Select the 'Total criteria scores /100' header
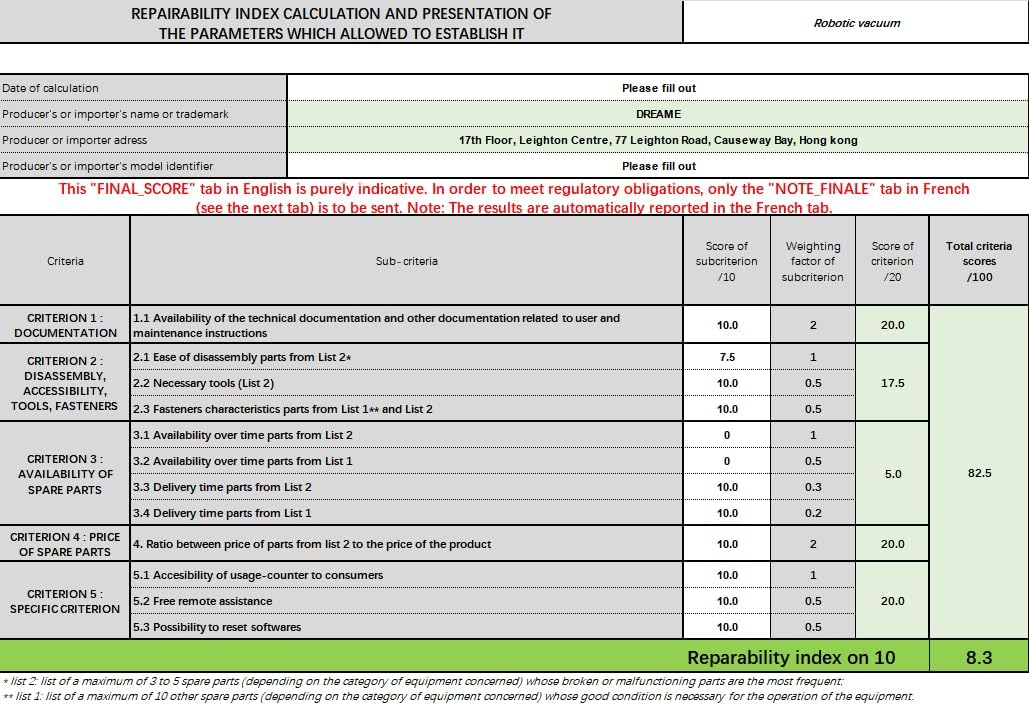 point(979,261)
